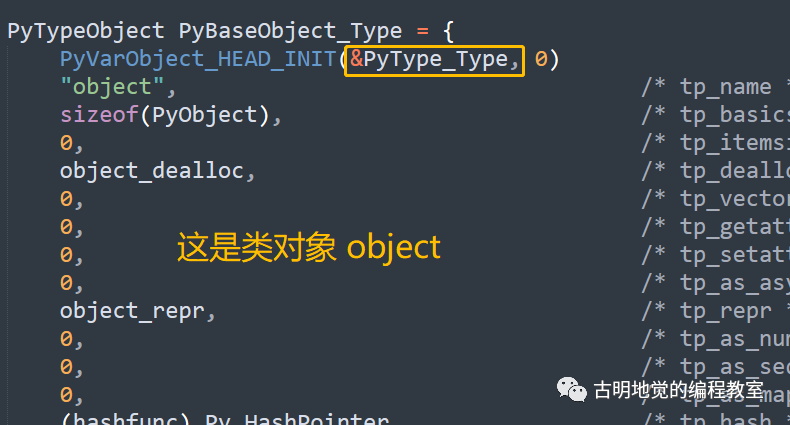Click the PyTypeObject type keyword
Screen dimensions: 790x425
click(x=86, y=31)
